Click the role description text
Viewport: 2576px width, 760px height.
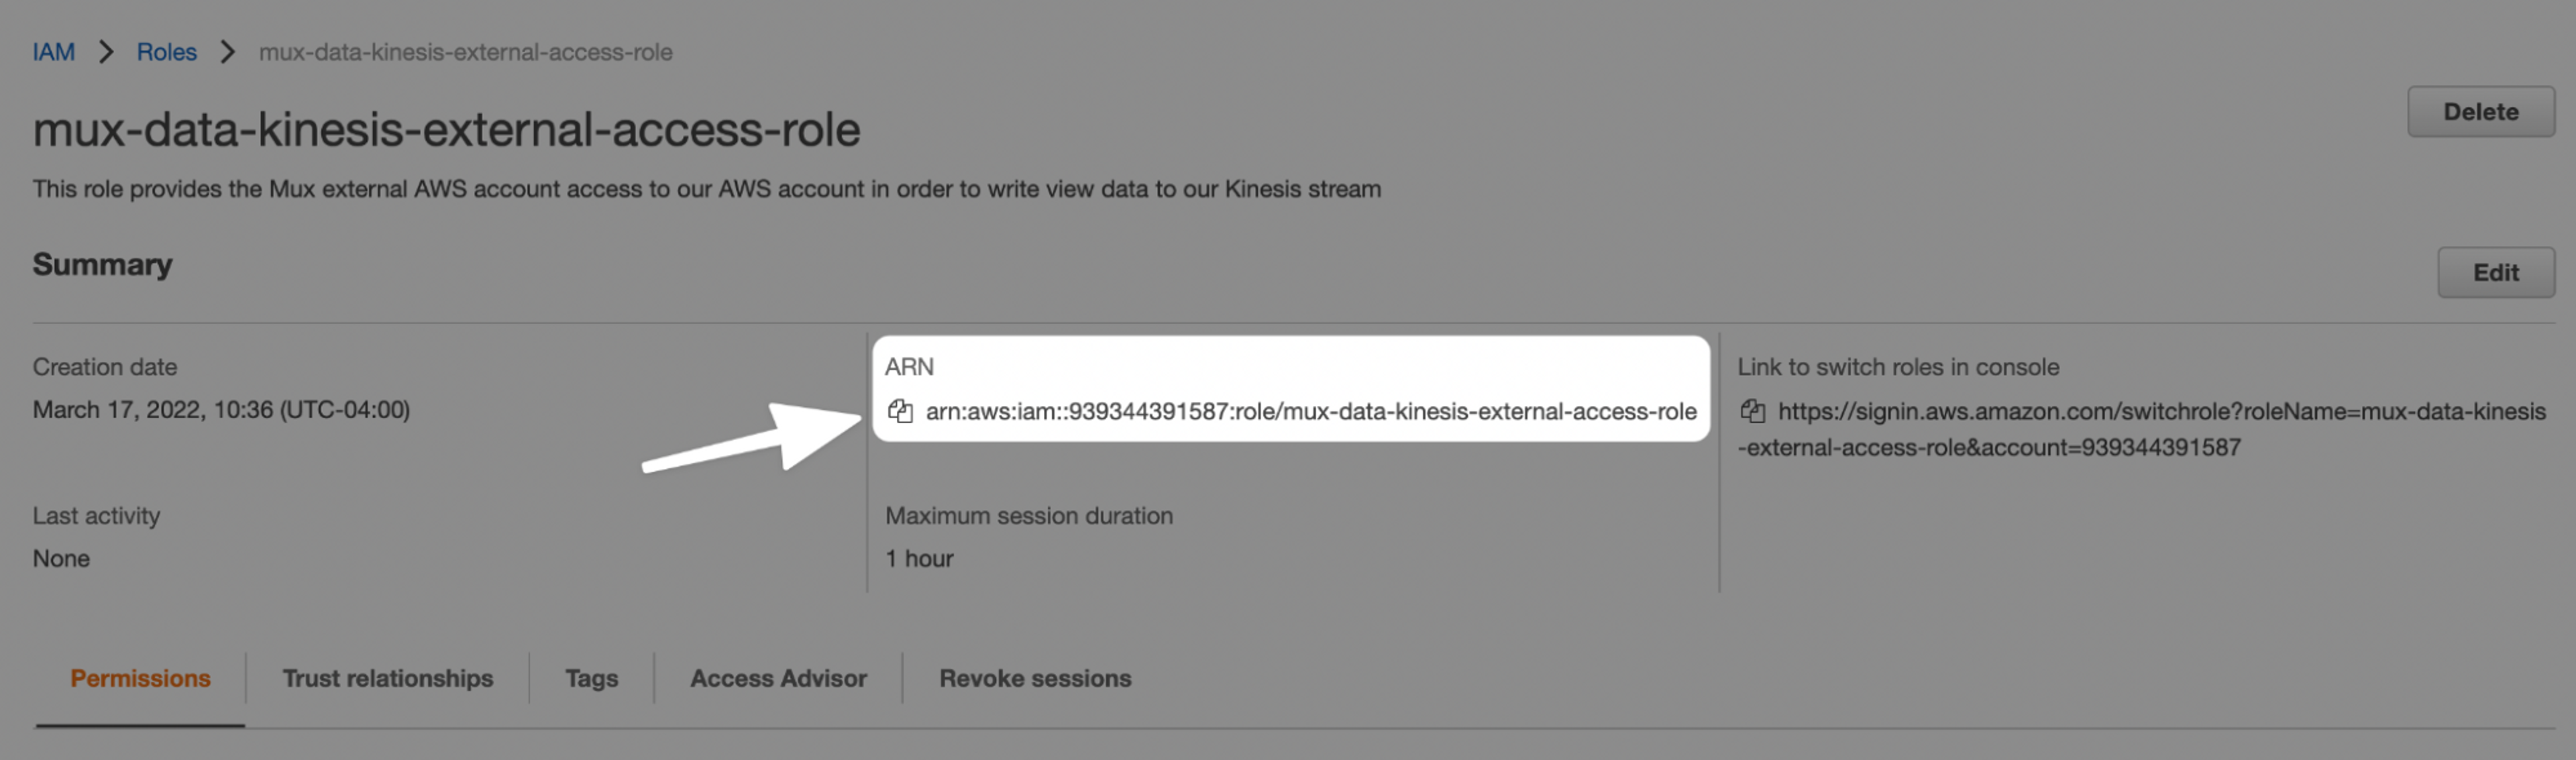click(x=706, y=189)
